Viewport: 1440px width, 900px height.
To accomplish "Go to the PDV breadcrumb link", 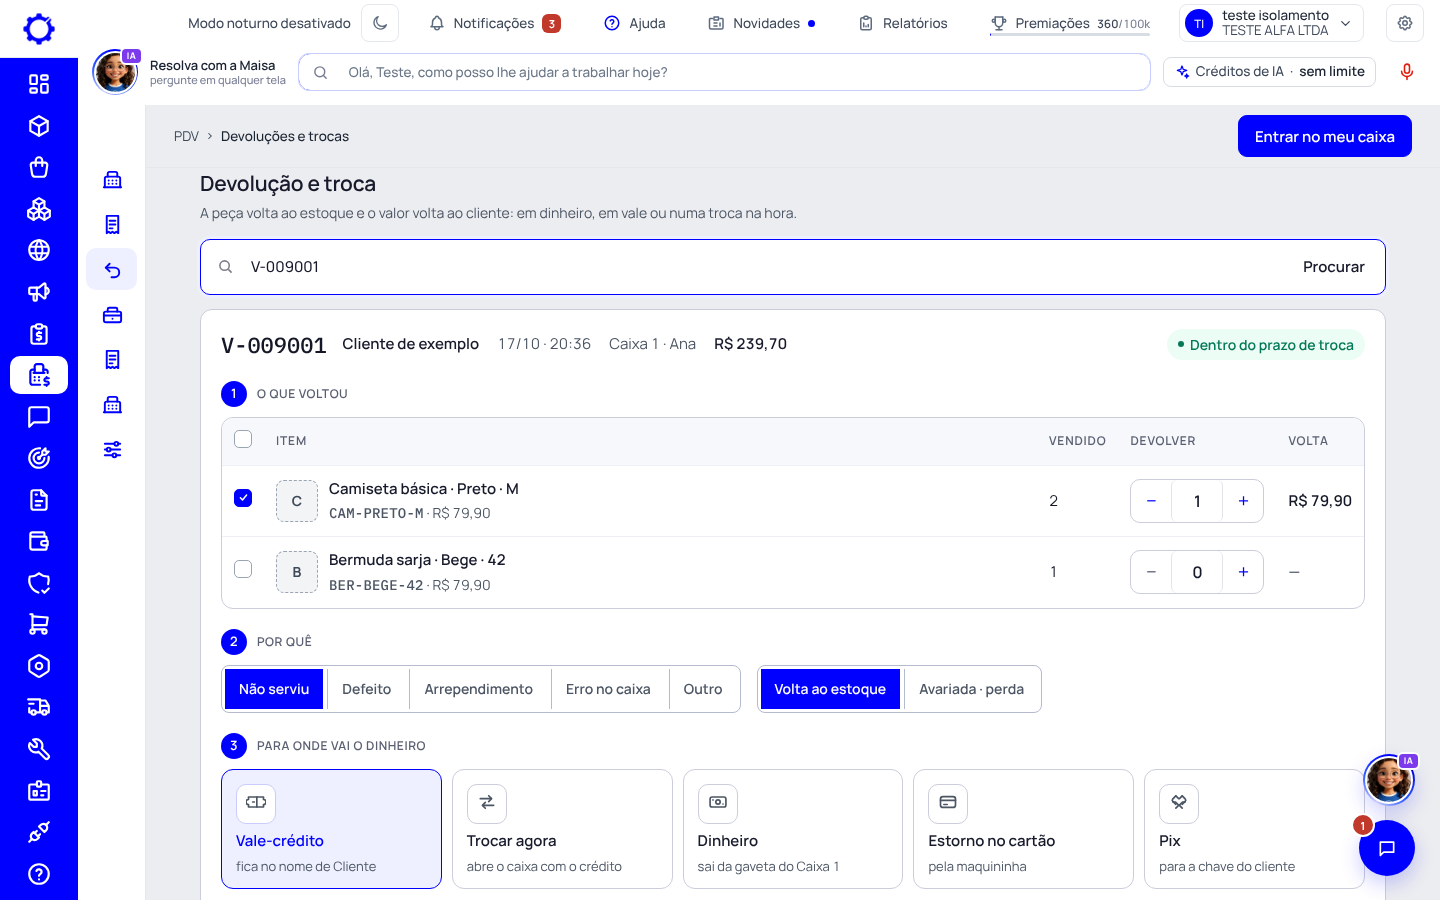I will 186,136.
